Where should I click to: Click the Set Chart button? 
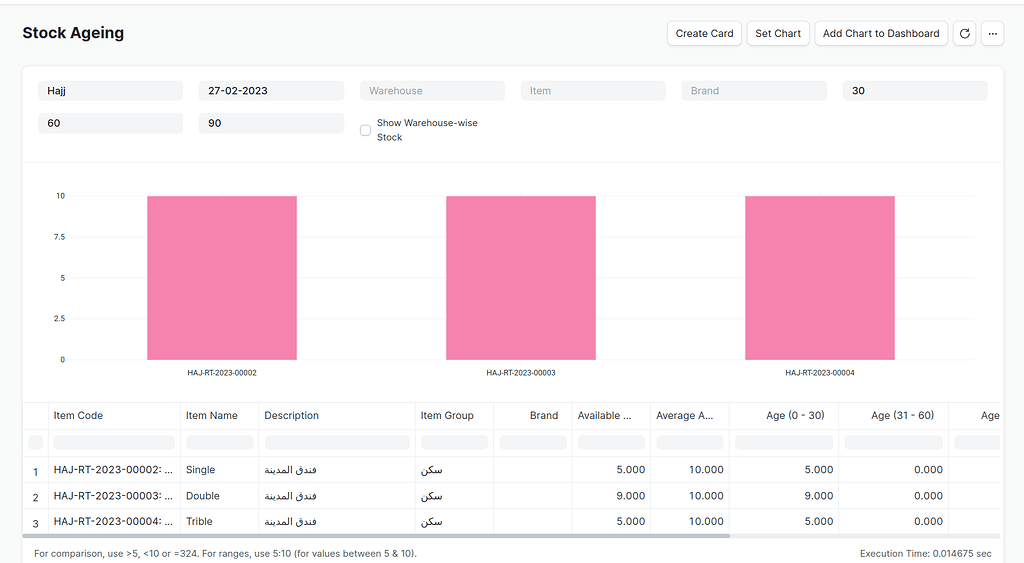tap(778, 33)
